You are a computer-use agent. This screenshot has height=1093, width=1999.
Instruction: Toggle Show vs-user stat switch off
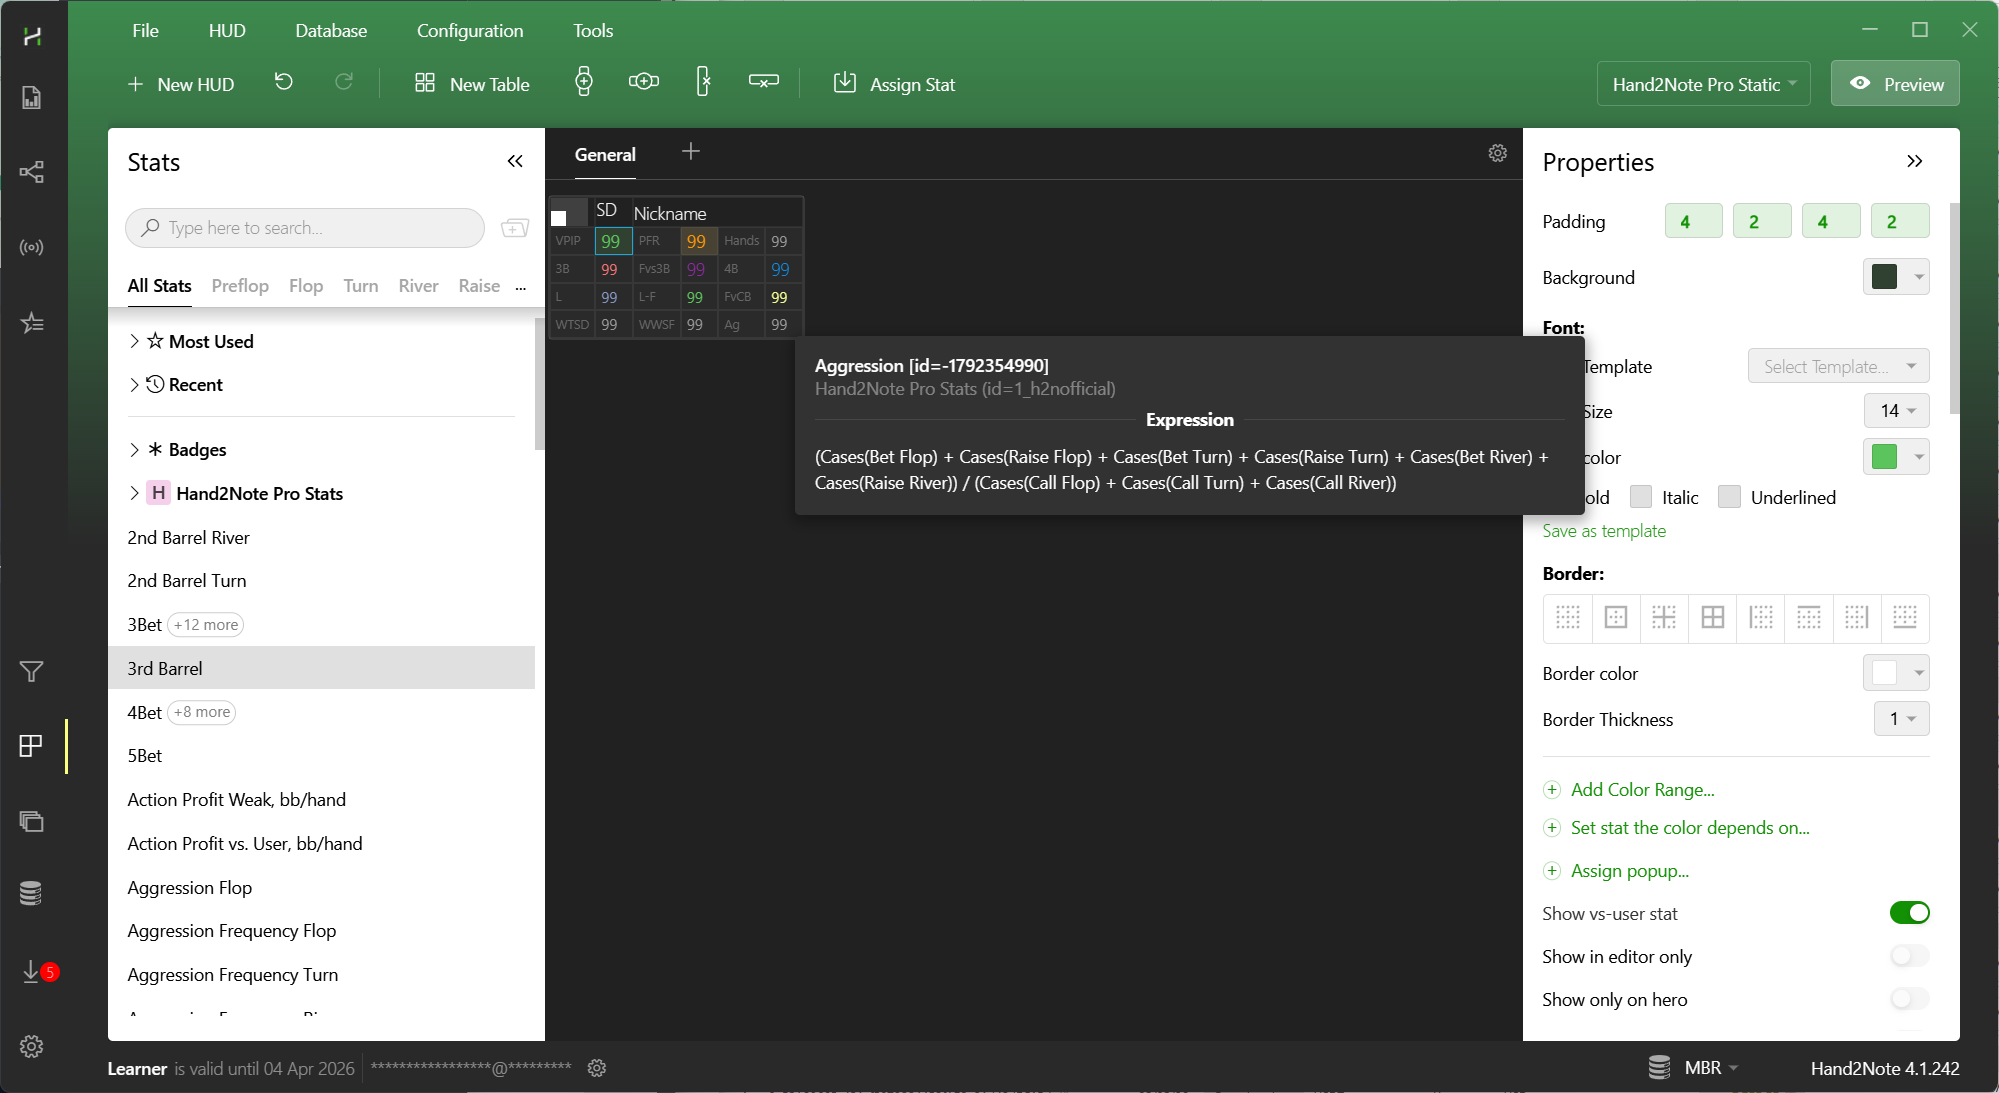click(1908, 913)
